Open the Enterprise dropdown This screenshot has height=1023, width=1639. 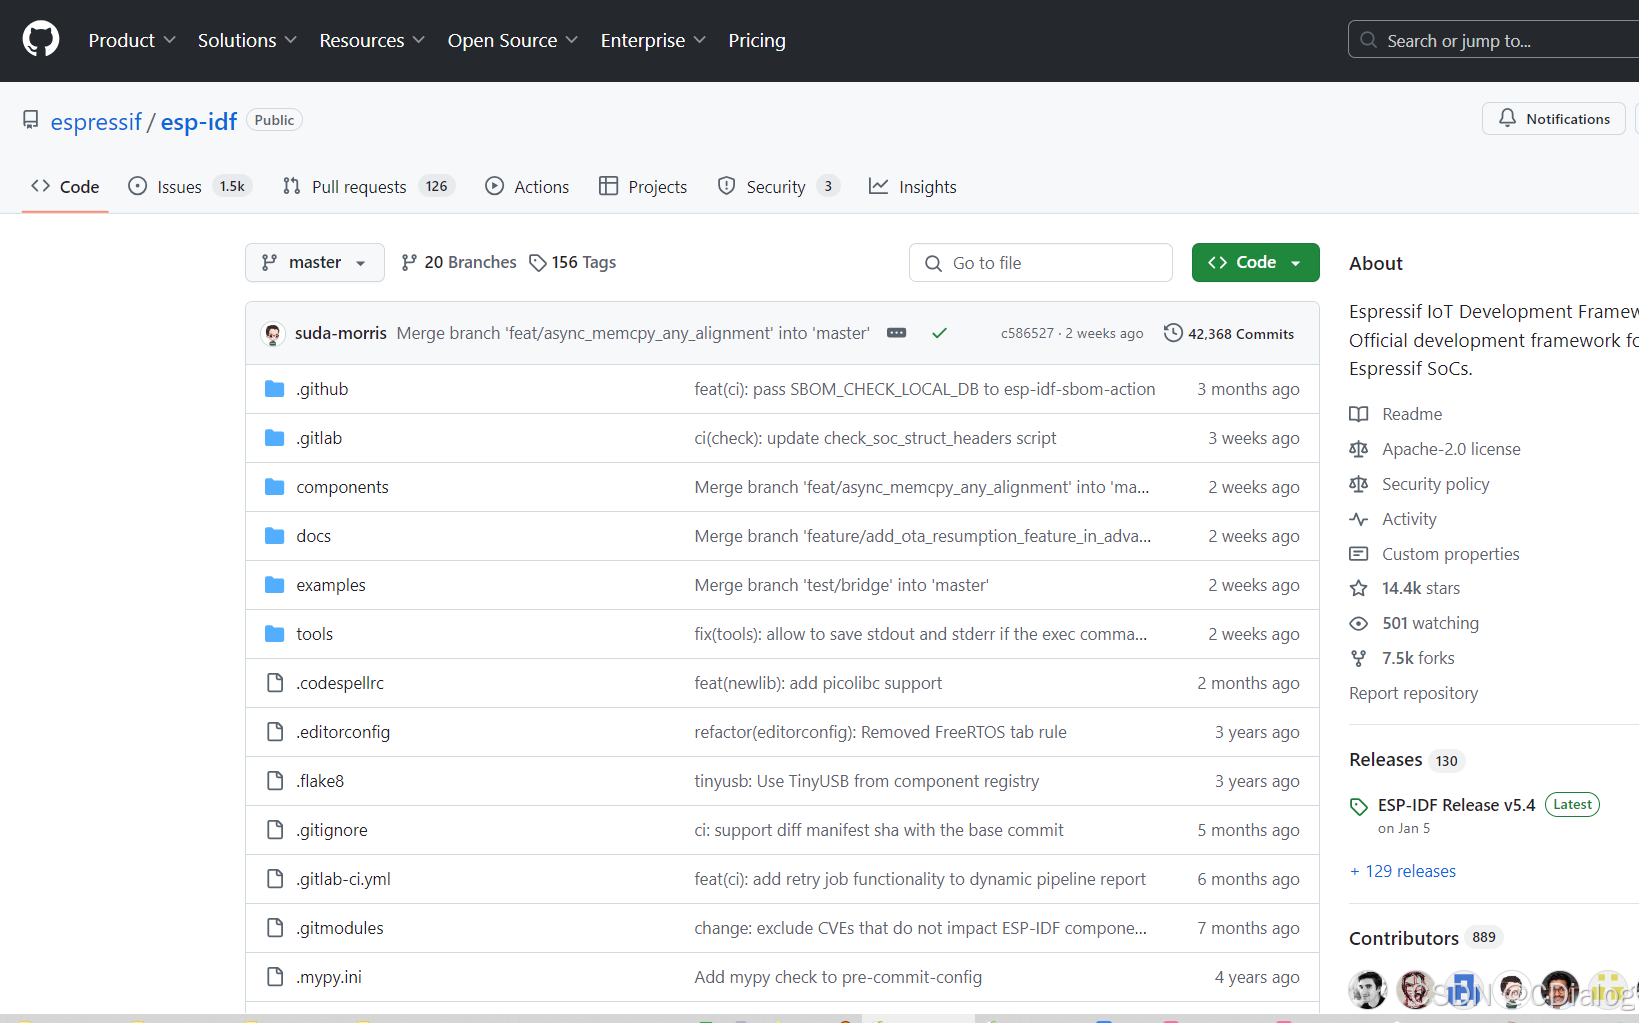coord(653,40)
